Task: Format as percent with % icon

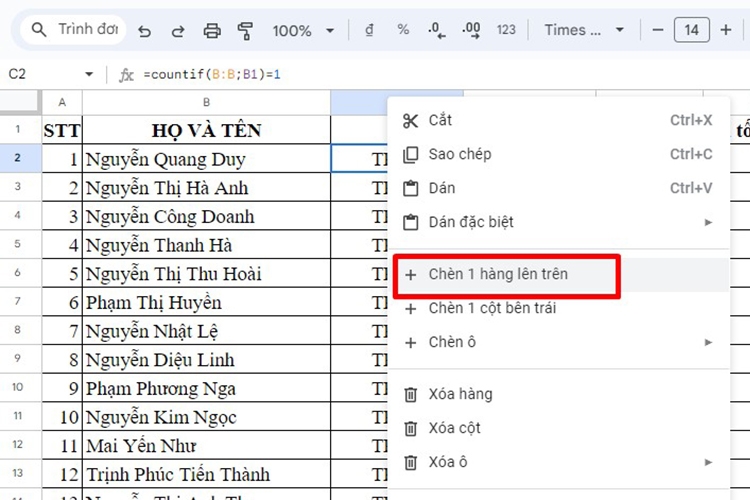Action: pos(403,30)
